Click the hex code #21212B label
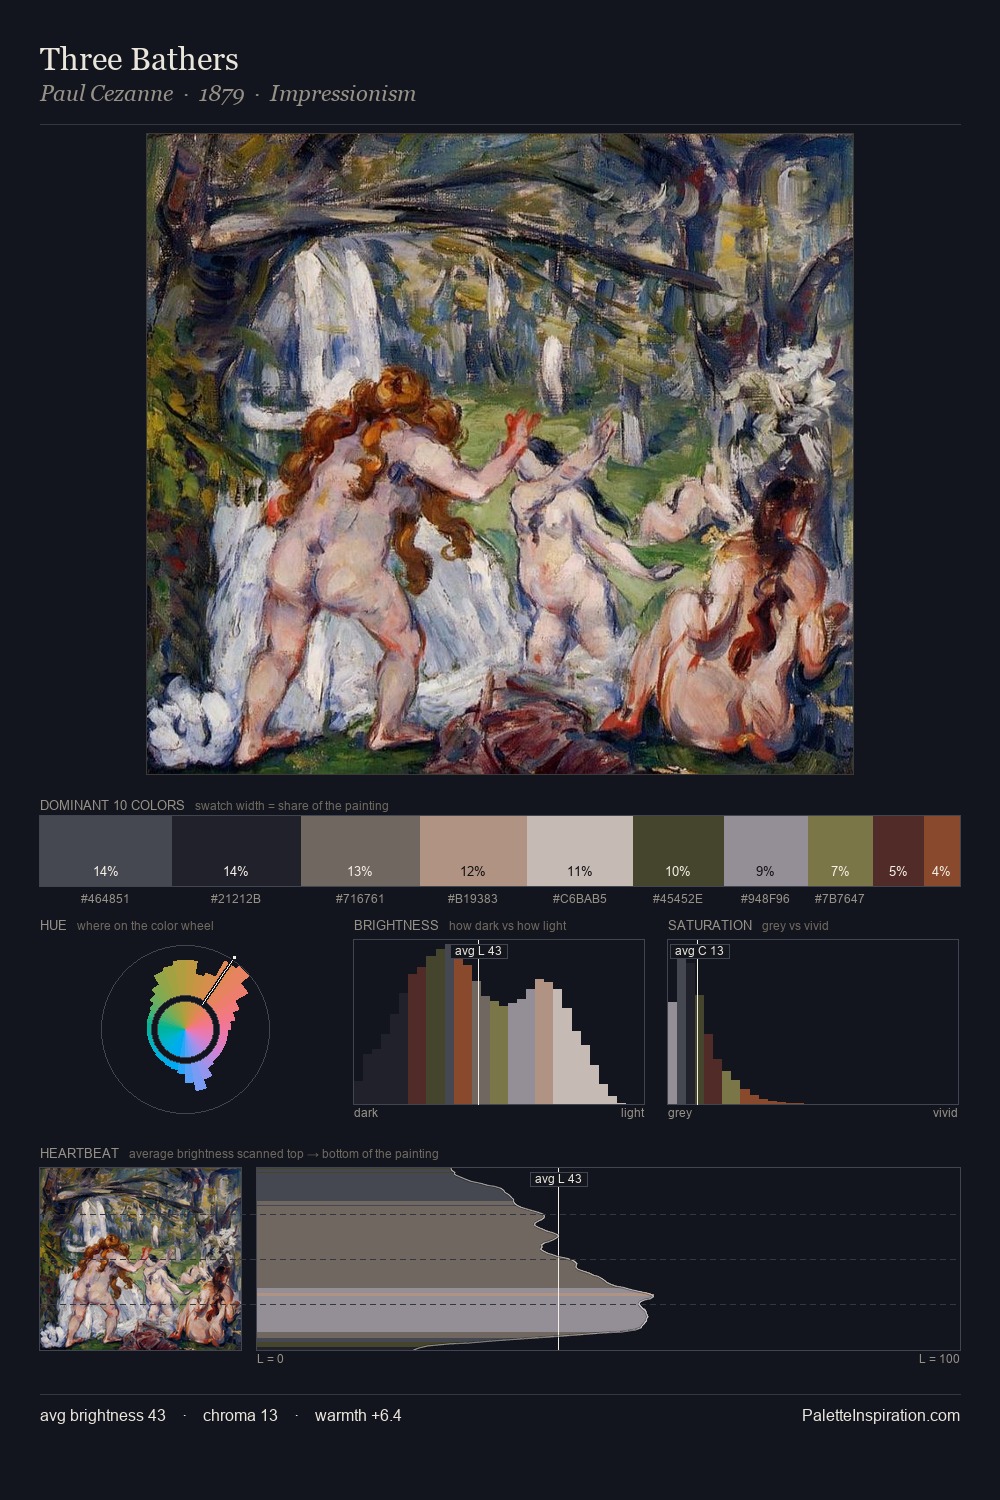The height and width of the screenshot is (1500, 1000). tap(236, 898)
